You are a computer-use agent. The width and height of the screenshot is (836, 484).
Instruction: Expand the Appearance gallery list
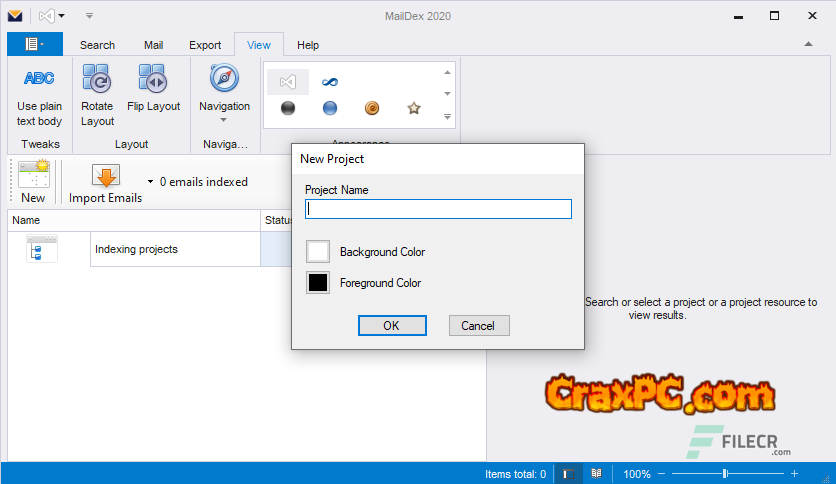(x=447, y=117)
